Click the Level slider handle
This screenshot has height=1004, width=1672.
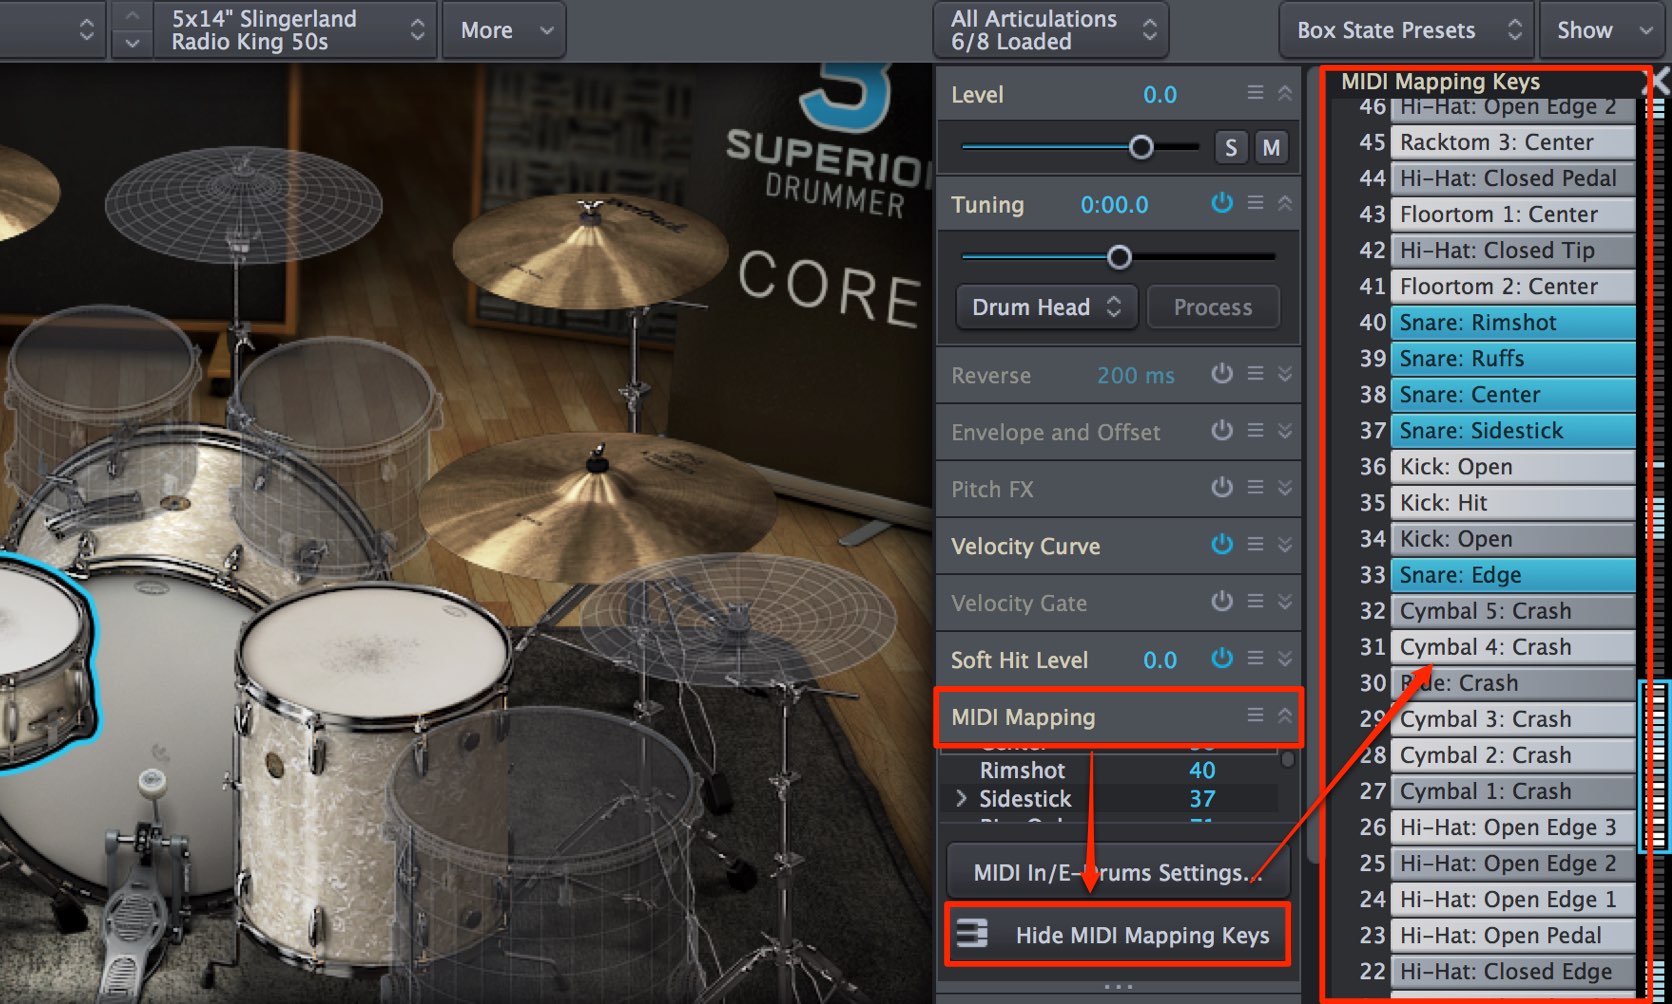coord(1141,148)
